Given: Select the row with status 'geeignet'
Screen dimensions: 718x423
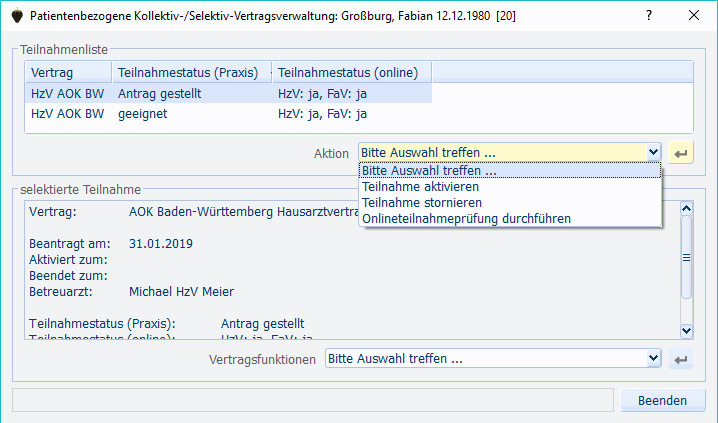Looking at the screenshot, I should point(228,114).
